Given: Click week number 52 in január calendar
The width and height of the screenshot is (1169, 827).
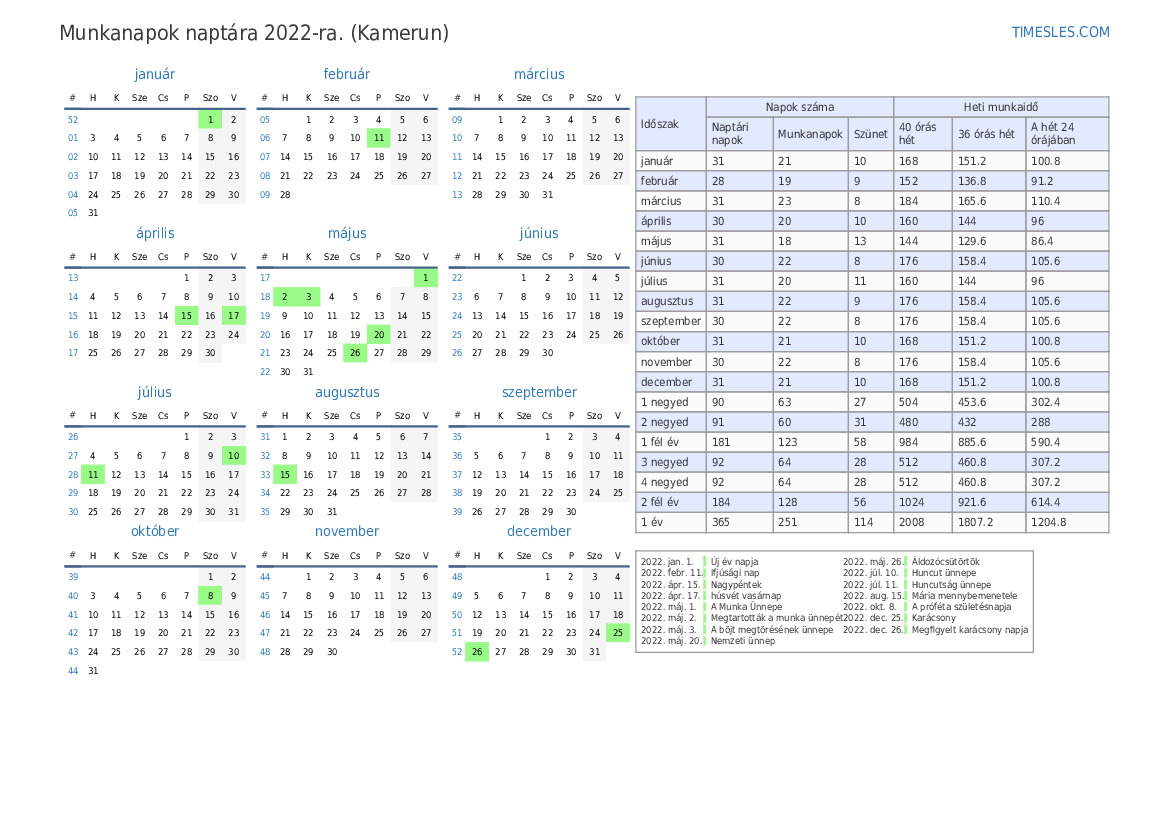Looking at the screenshot, I should click(x=72, y=119).
